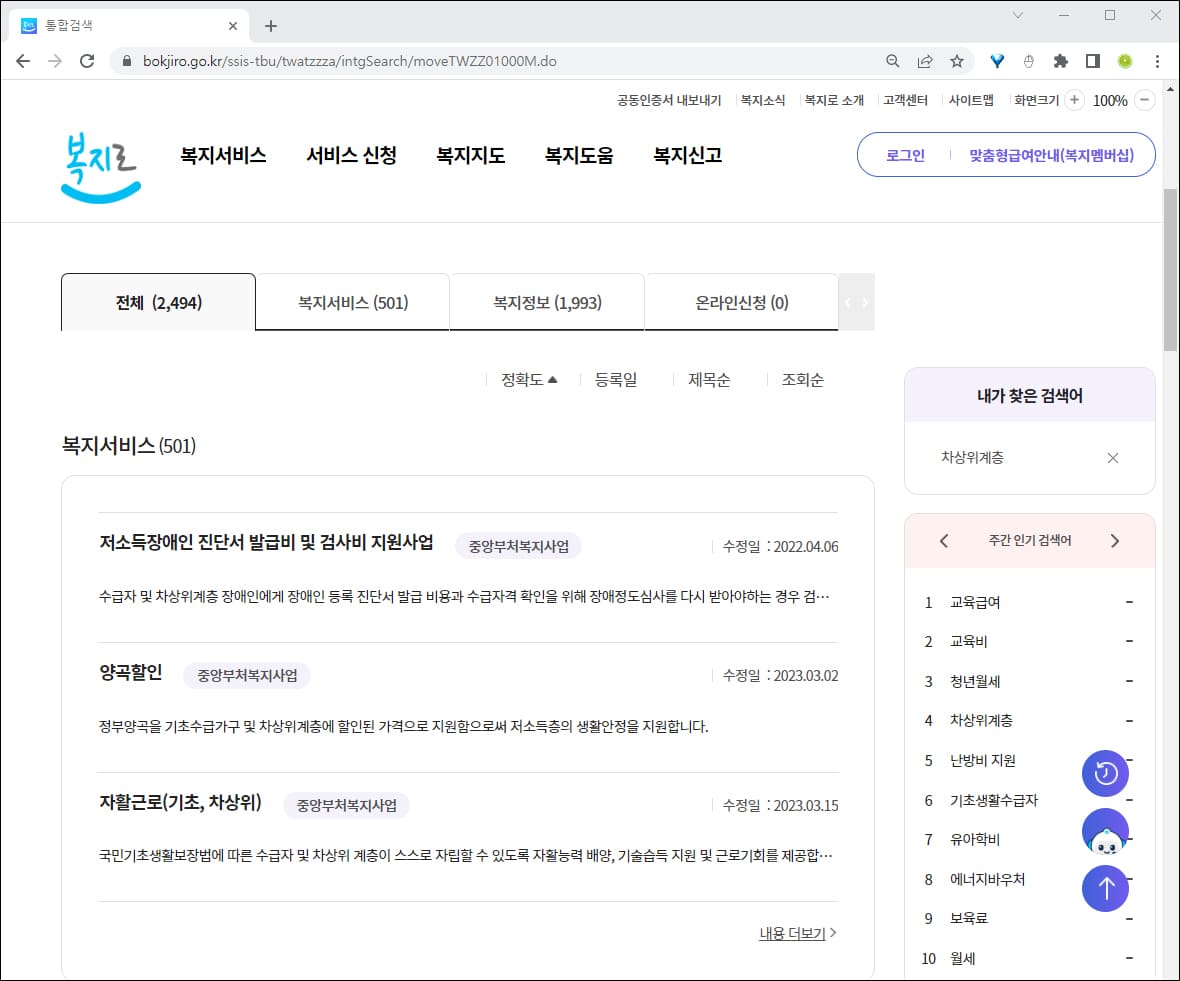
Task: Open the browser extensions puzzle icon
Action: (1060, 61)
